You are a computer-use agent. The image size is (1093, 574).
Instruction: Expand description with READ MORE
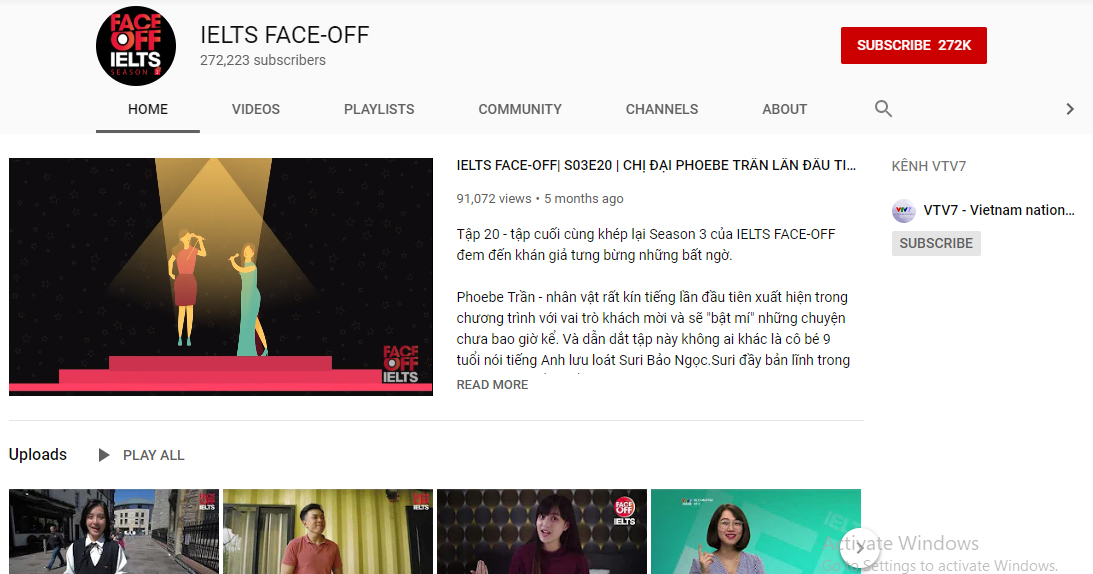tap(492, 385)
